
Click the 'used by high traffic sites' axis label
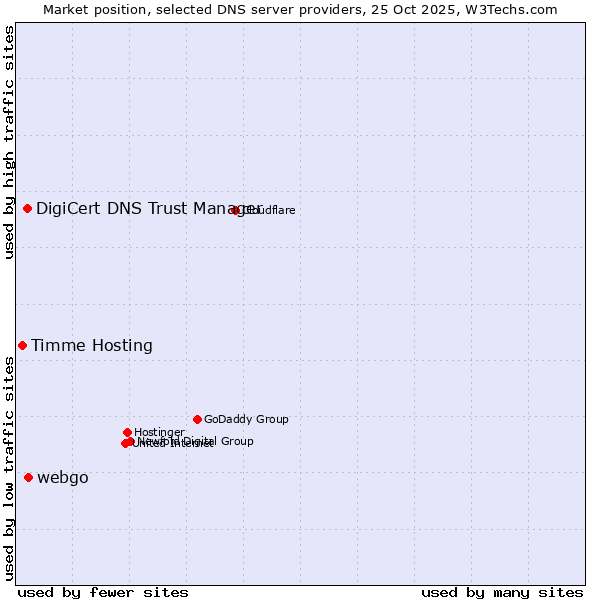9,142
